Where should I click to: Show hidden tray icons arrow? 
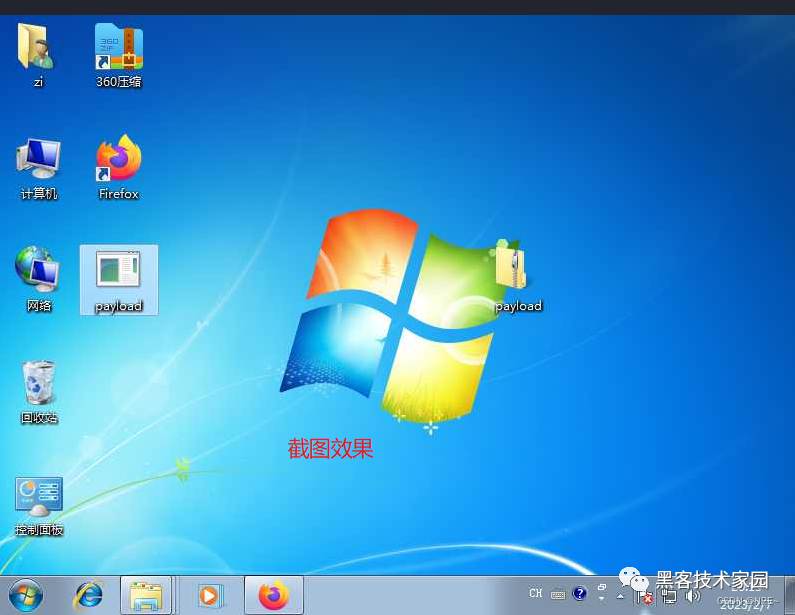click(620, 596)
